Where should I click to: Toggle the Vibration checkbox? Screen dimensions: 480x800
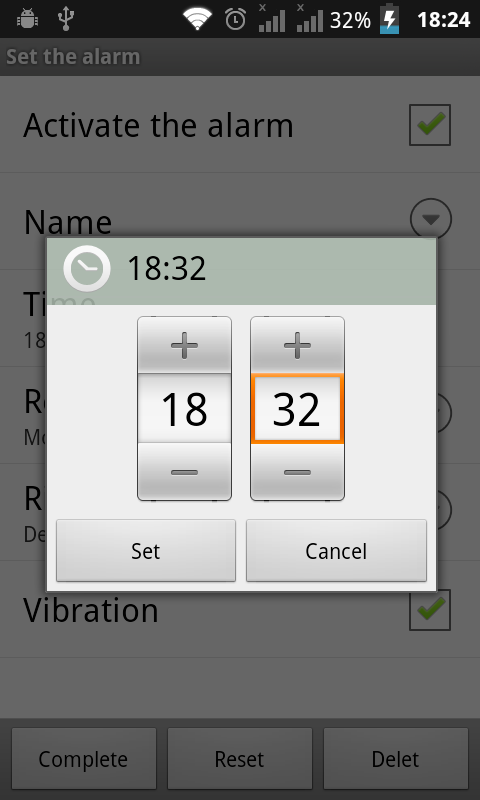430,610
